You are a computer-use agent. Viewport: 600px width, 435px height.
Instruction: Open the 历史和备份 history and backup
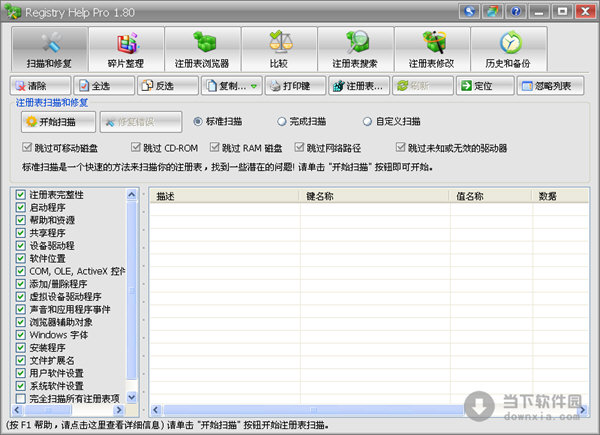pos(508,49)
